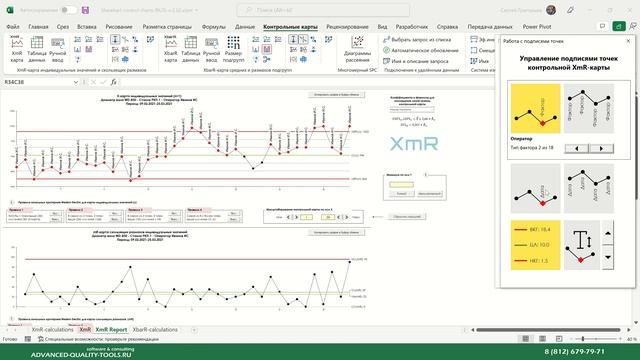Click the zoom slider in status bar

click(596, 339)
